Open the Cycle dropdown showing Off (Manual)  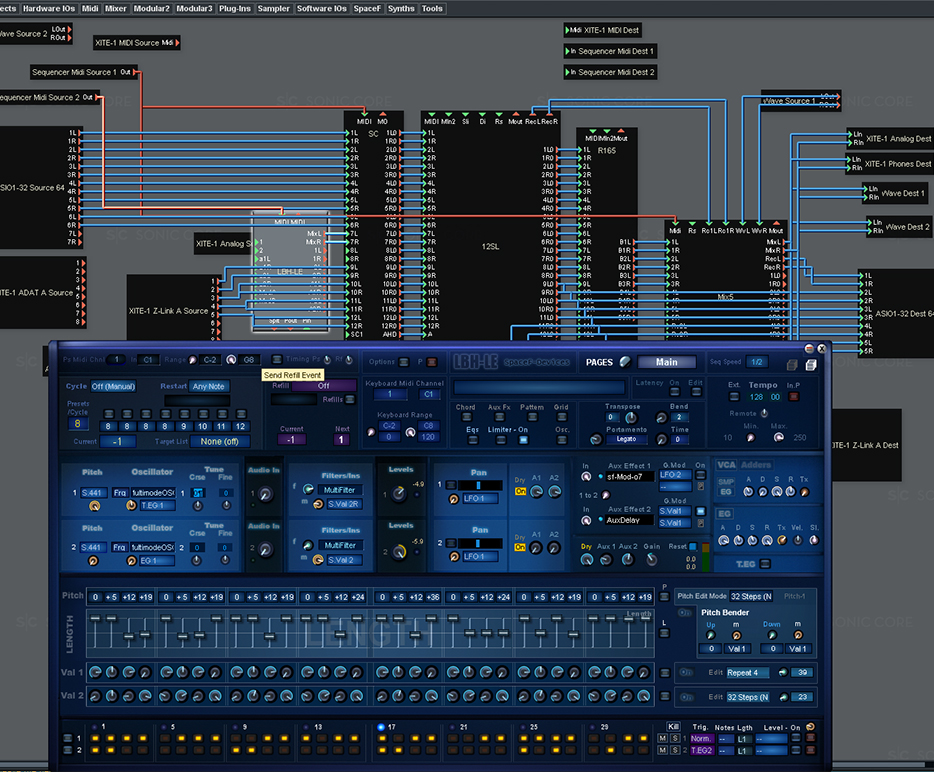click(113, 386)
